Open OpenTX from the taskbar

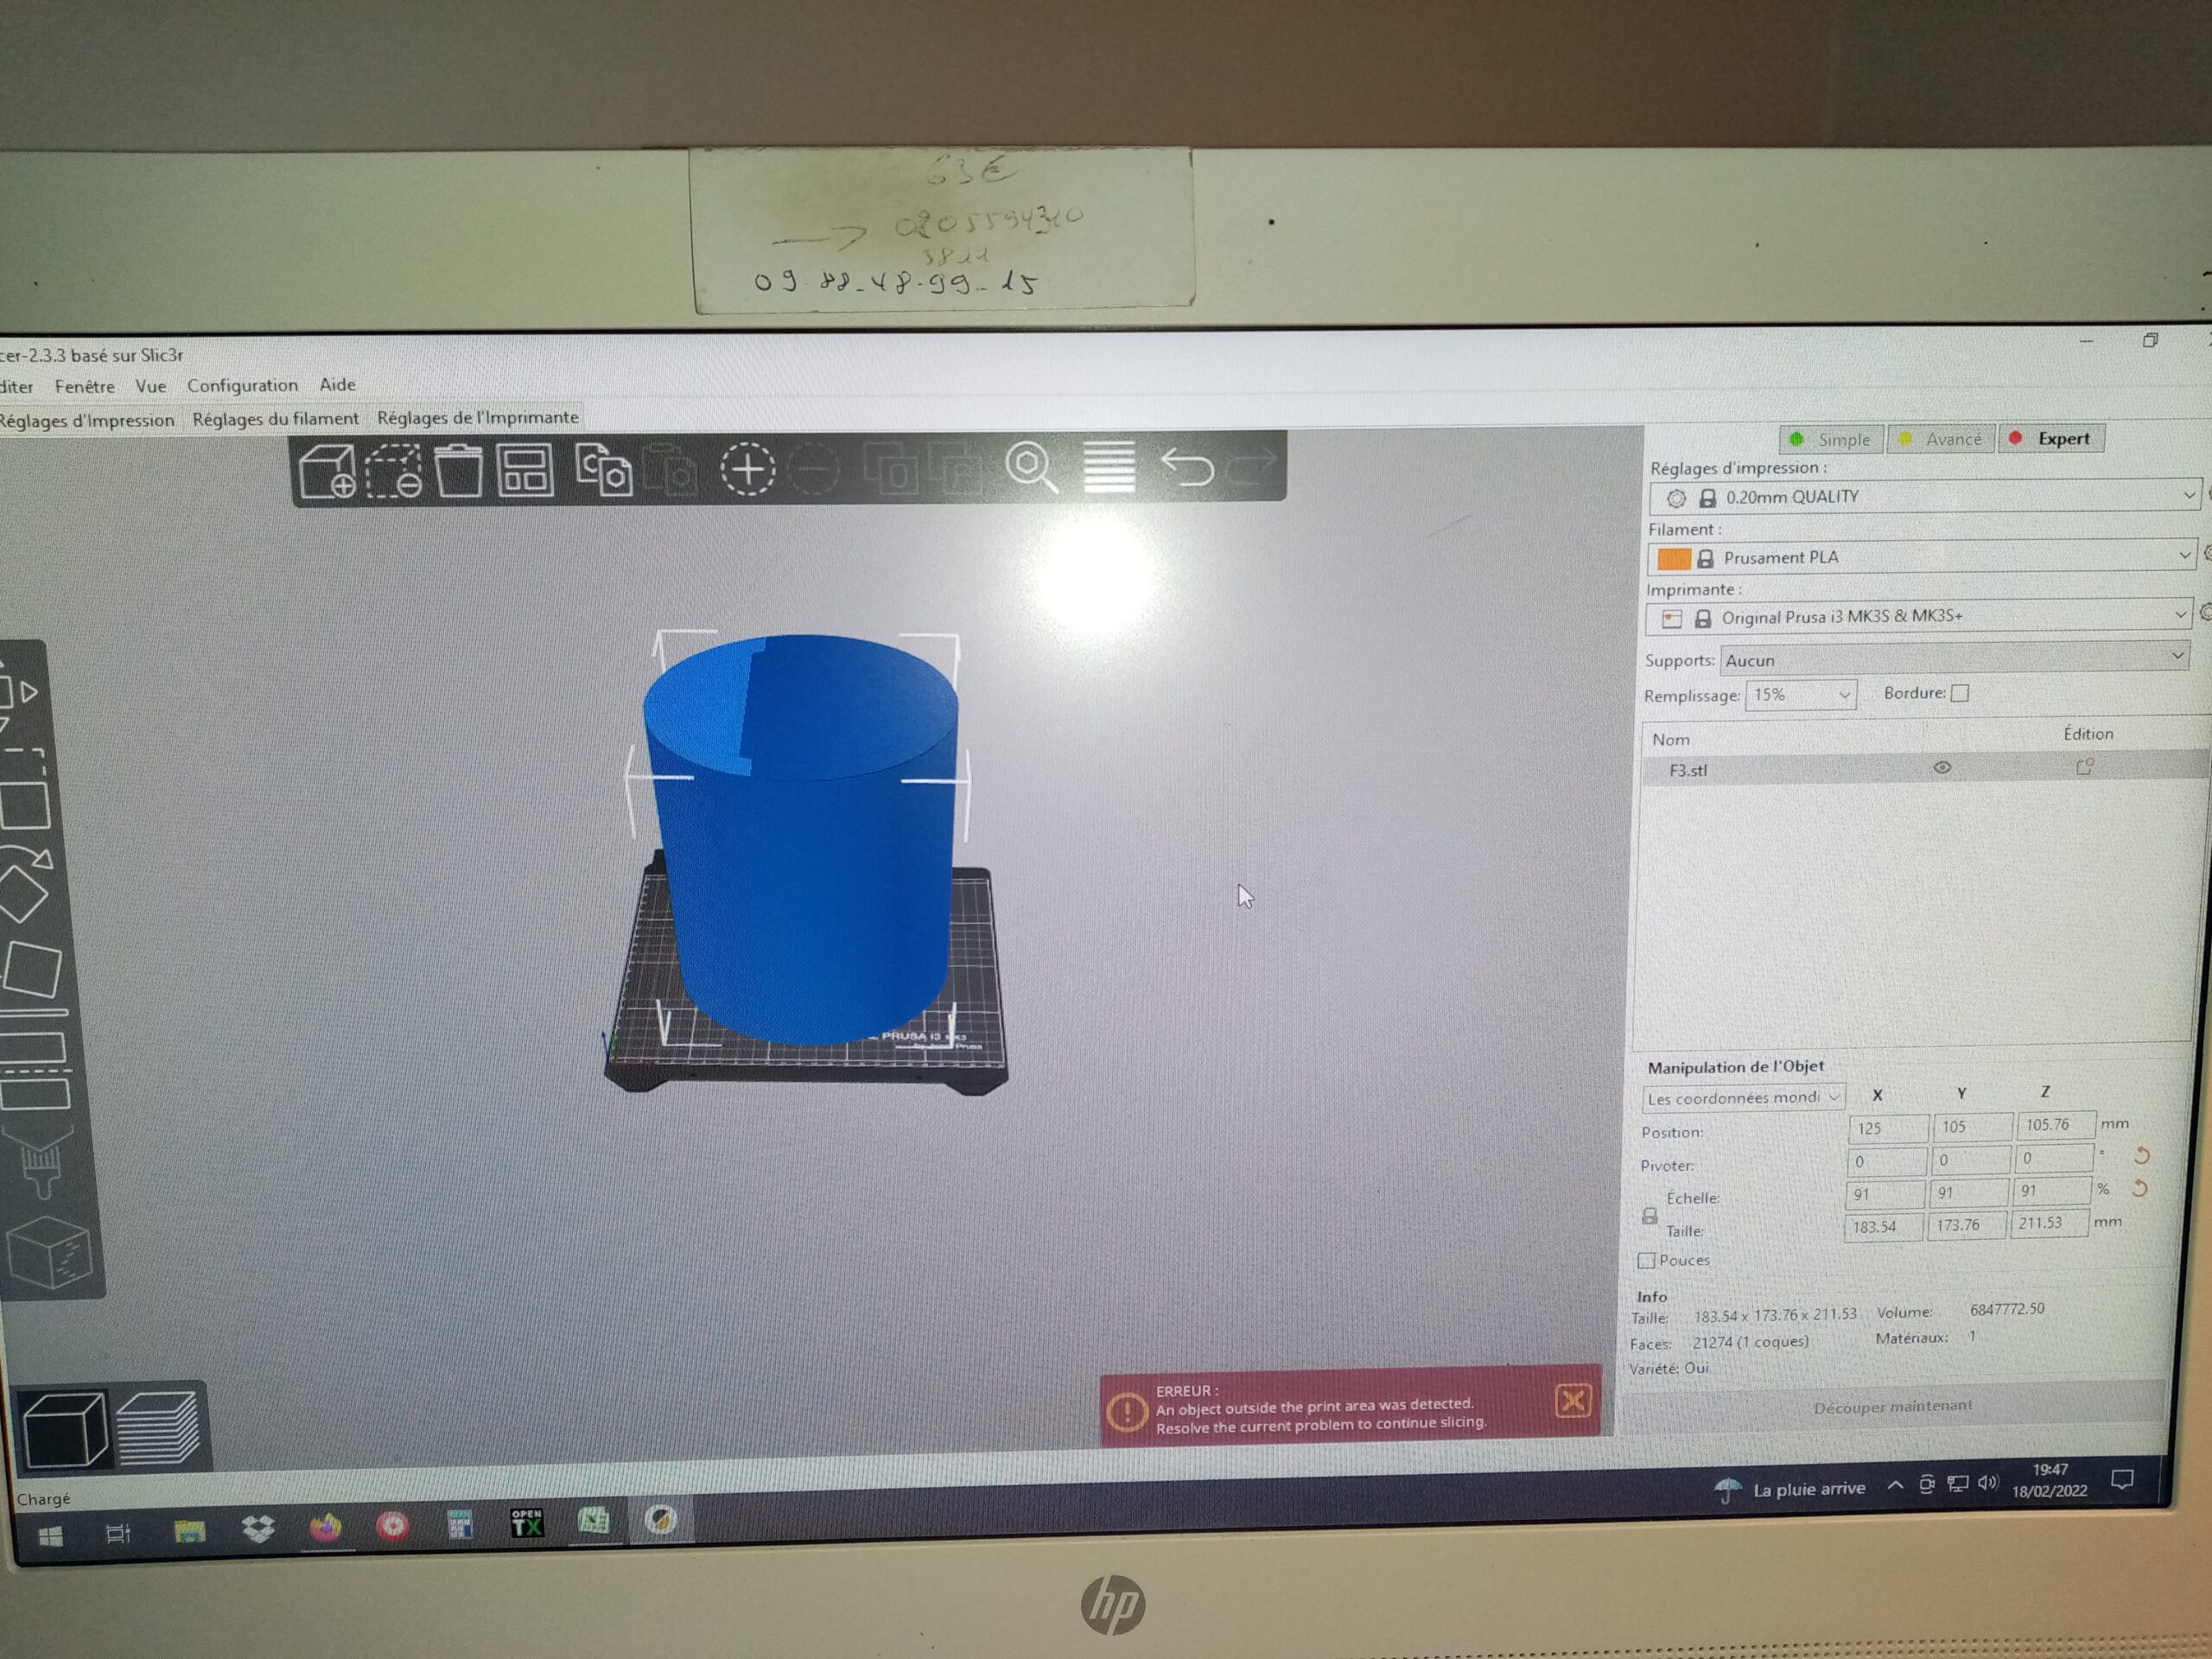[x=527, y=1523]
